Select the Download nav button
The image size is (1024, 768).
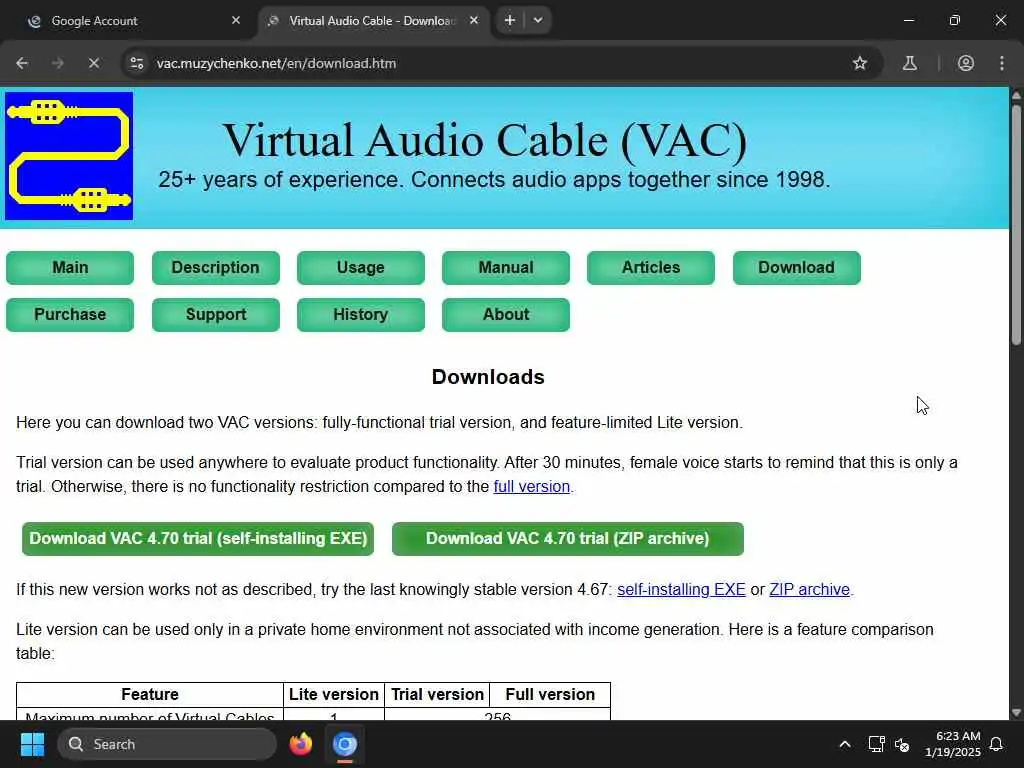point(796,268)
